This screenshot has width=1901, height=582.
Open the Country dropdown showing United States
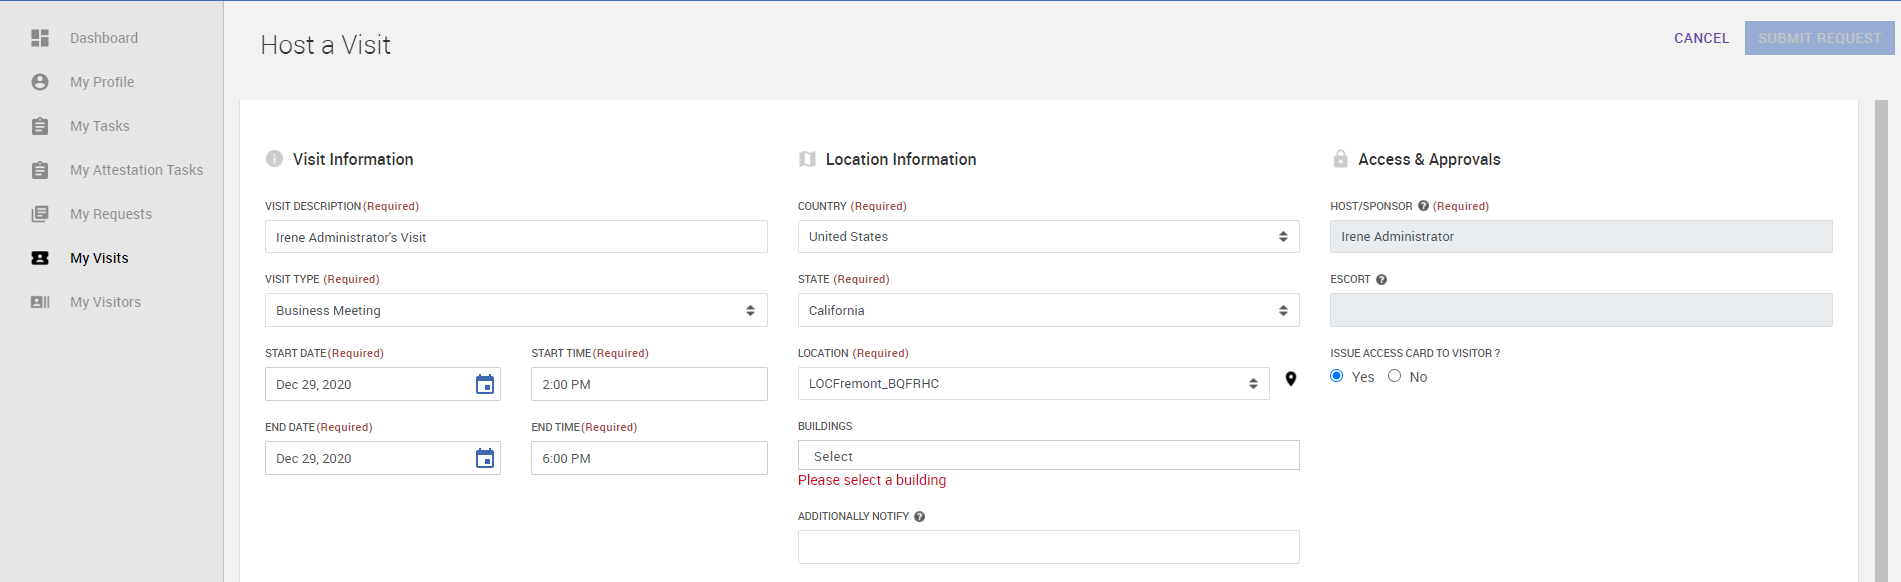pos(1048,237)
